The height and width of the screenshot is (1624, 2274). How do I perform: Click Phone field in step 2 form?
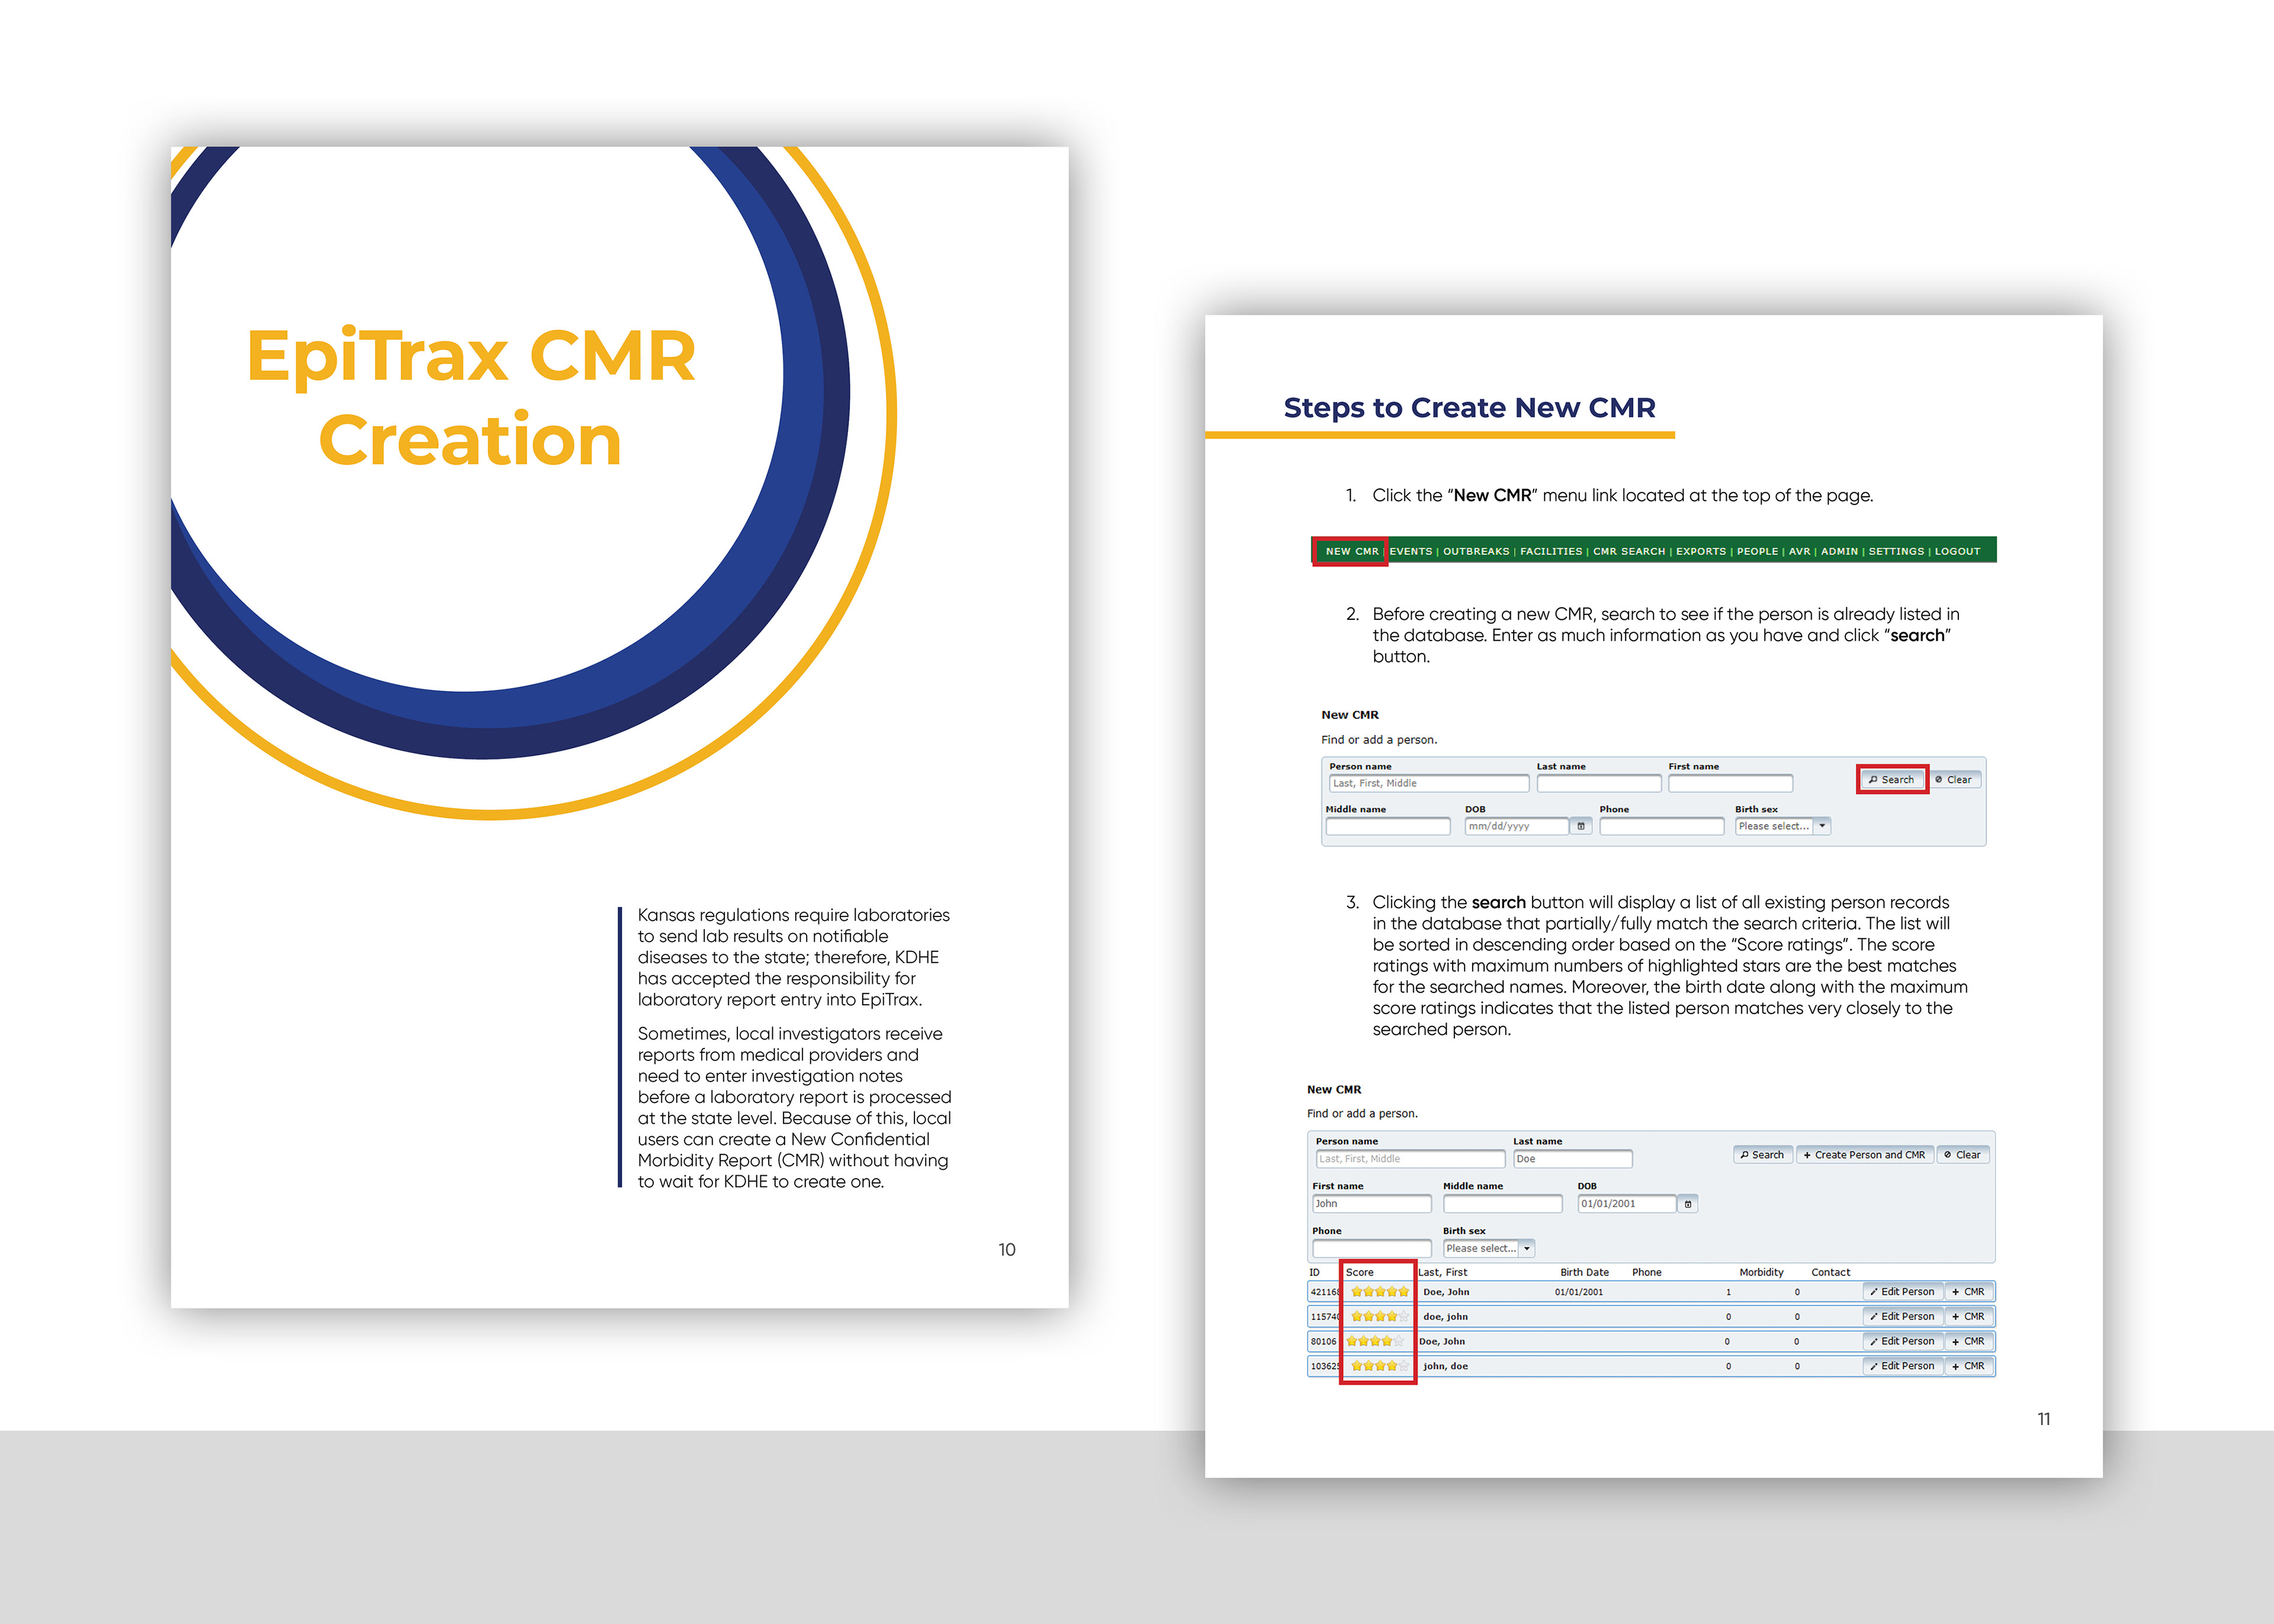[1661, 826]
